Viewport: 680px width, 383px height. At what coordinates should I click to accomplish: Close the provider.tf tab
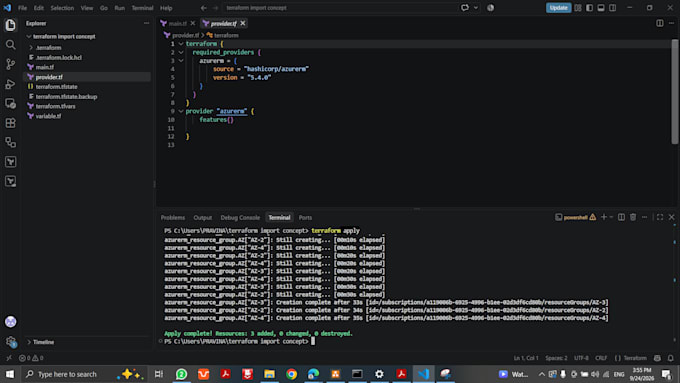point(243,23)
